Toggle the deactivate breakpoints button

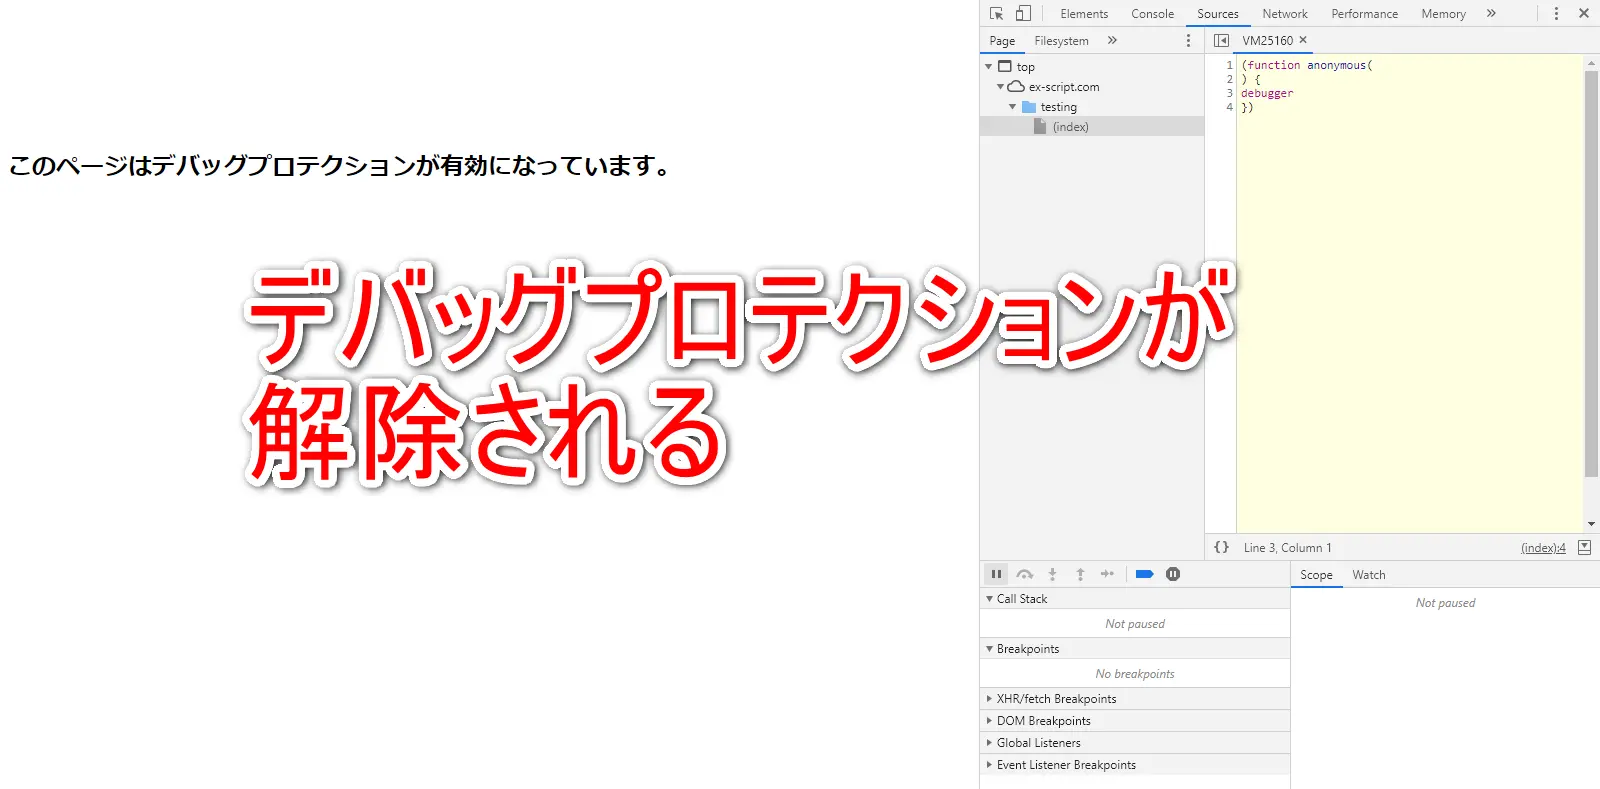1145,574
